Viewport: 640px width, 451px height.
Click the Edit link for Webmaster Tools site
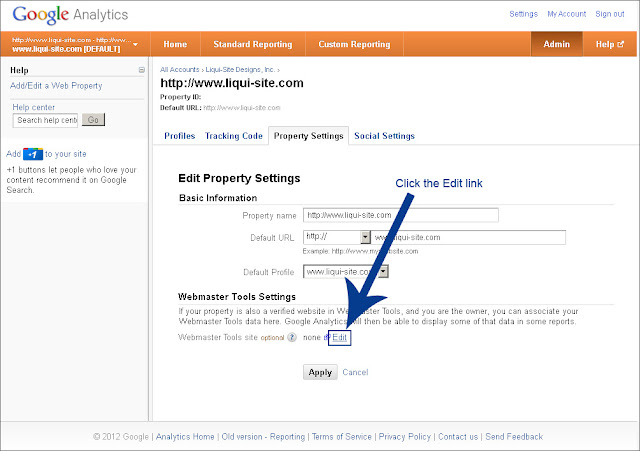pos(340,338)
